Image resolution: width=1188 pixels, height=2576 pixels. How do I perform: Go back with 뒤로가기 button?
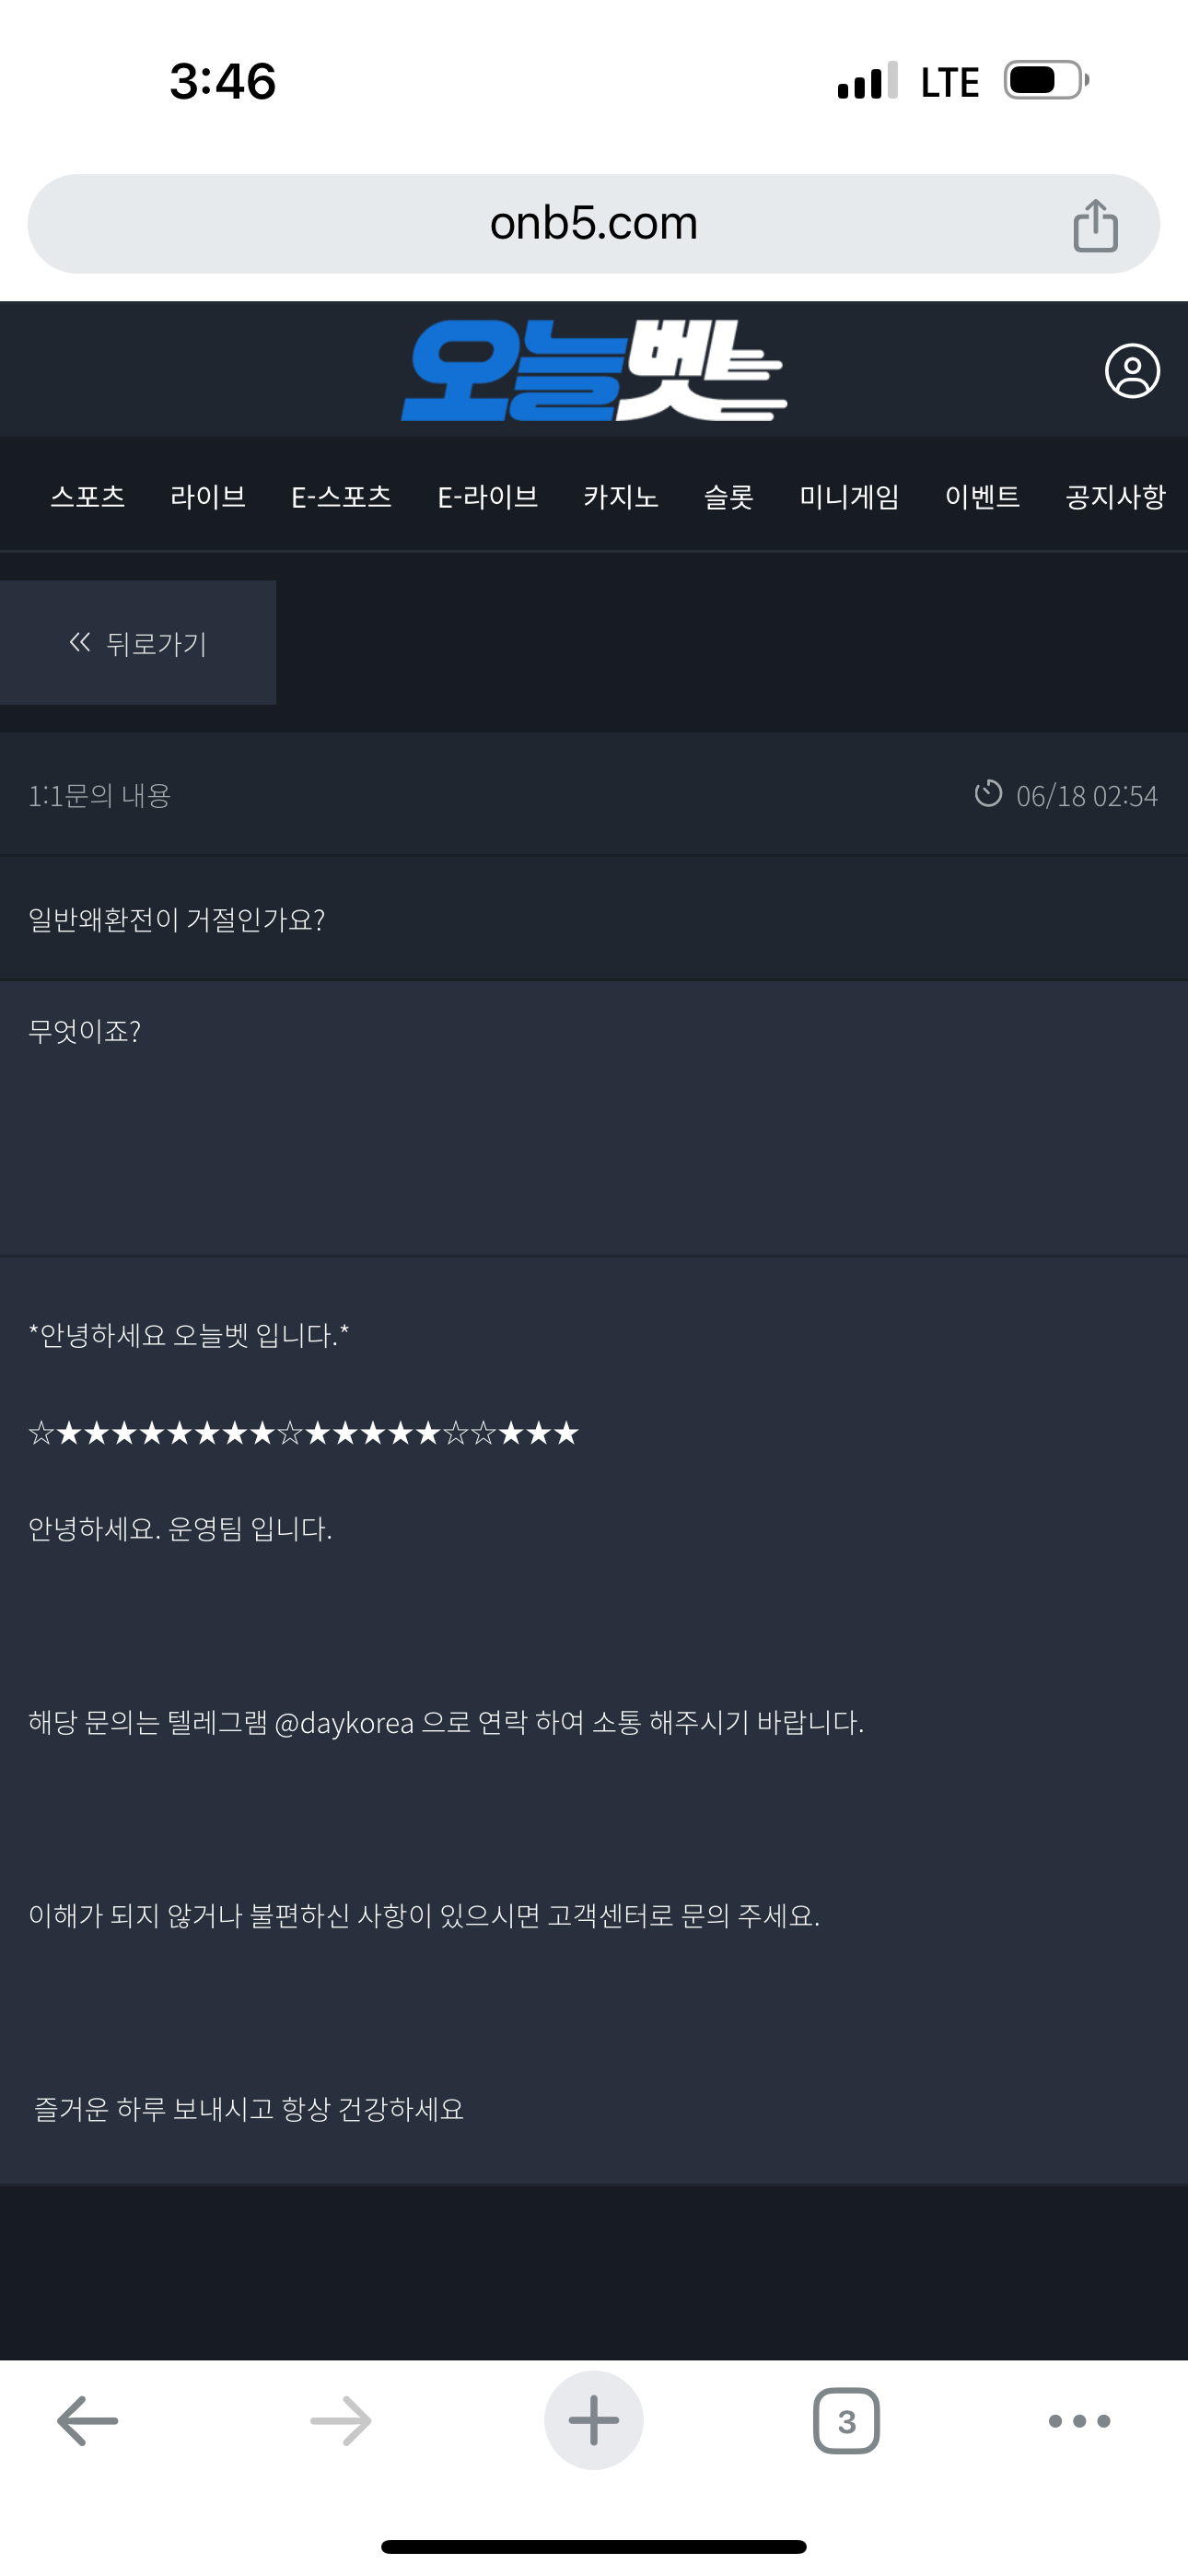138,643
